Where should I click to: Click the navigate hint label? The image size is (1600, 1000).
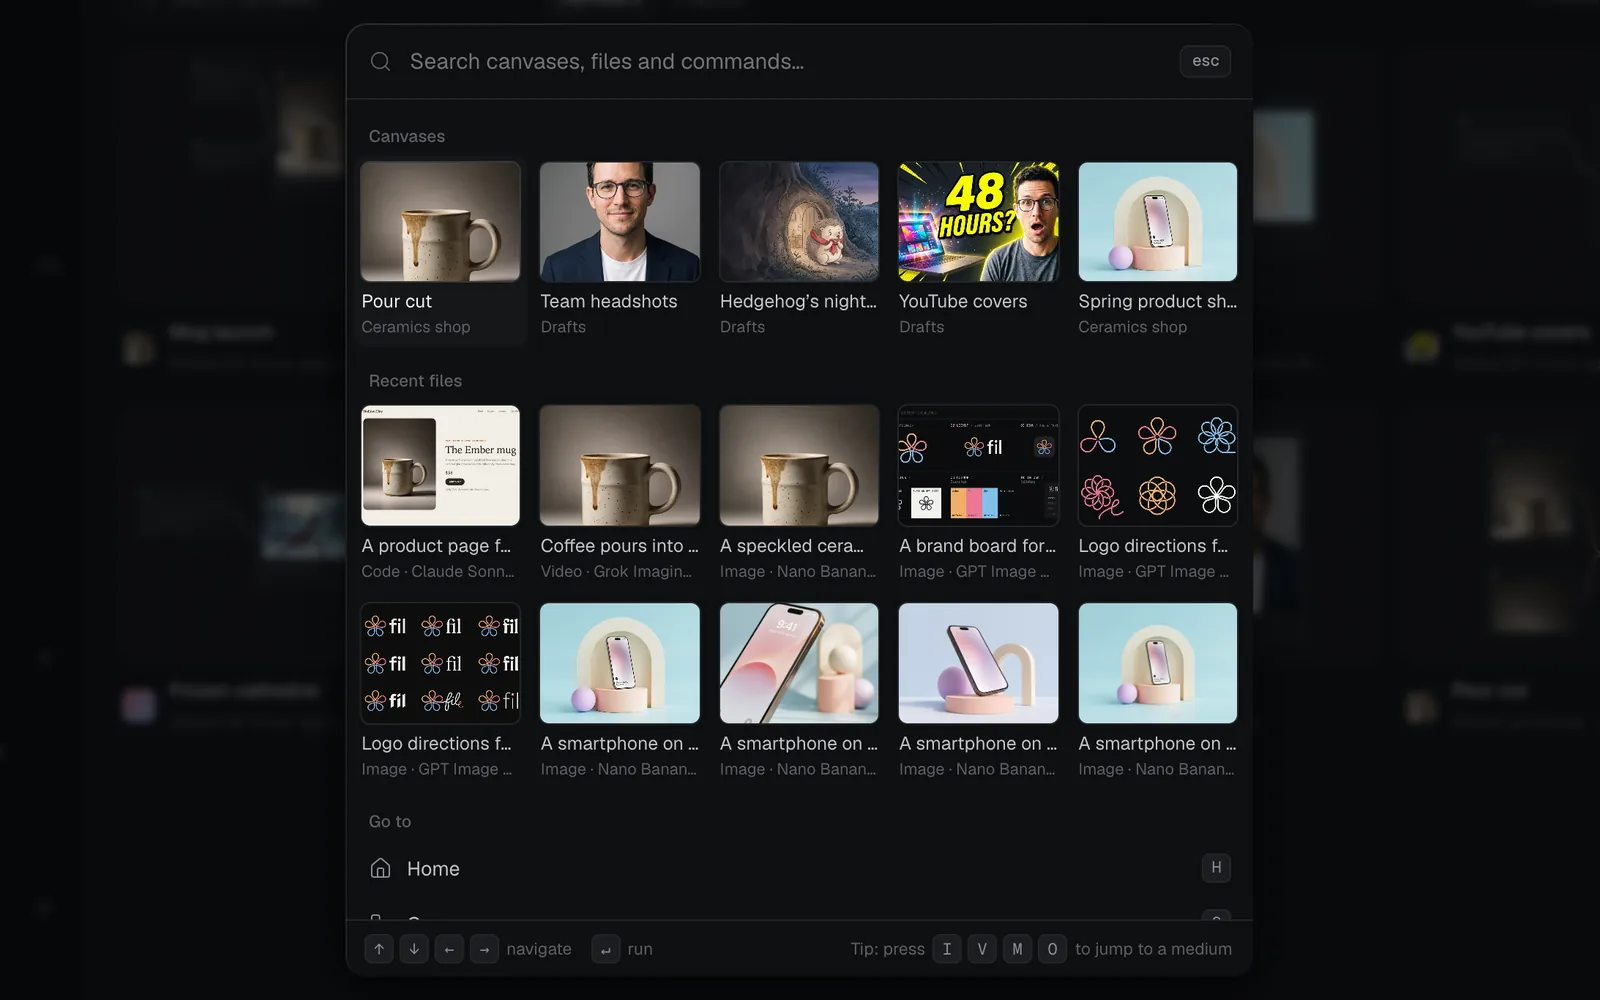pos(539,949)
